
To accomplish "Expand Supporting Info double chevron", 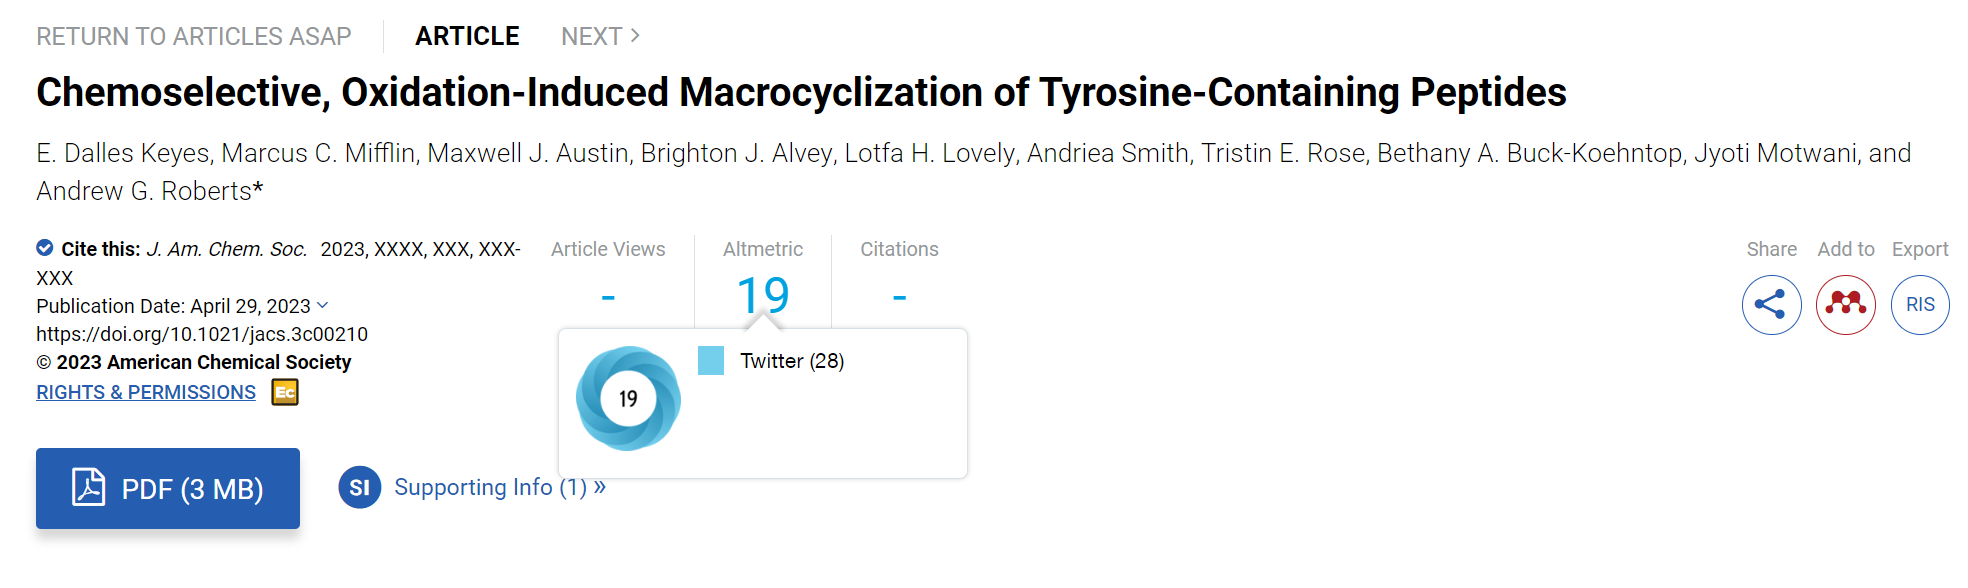I will pos(600,487).
